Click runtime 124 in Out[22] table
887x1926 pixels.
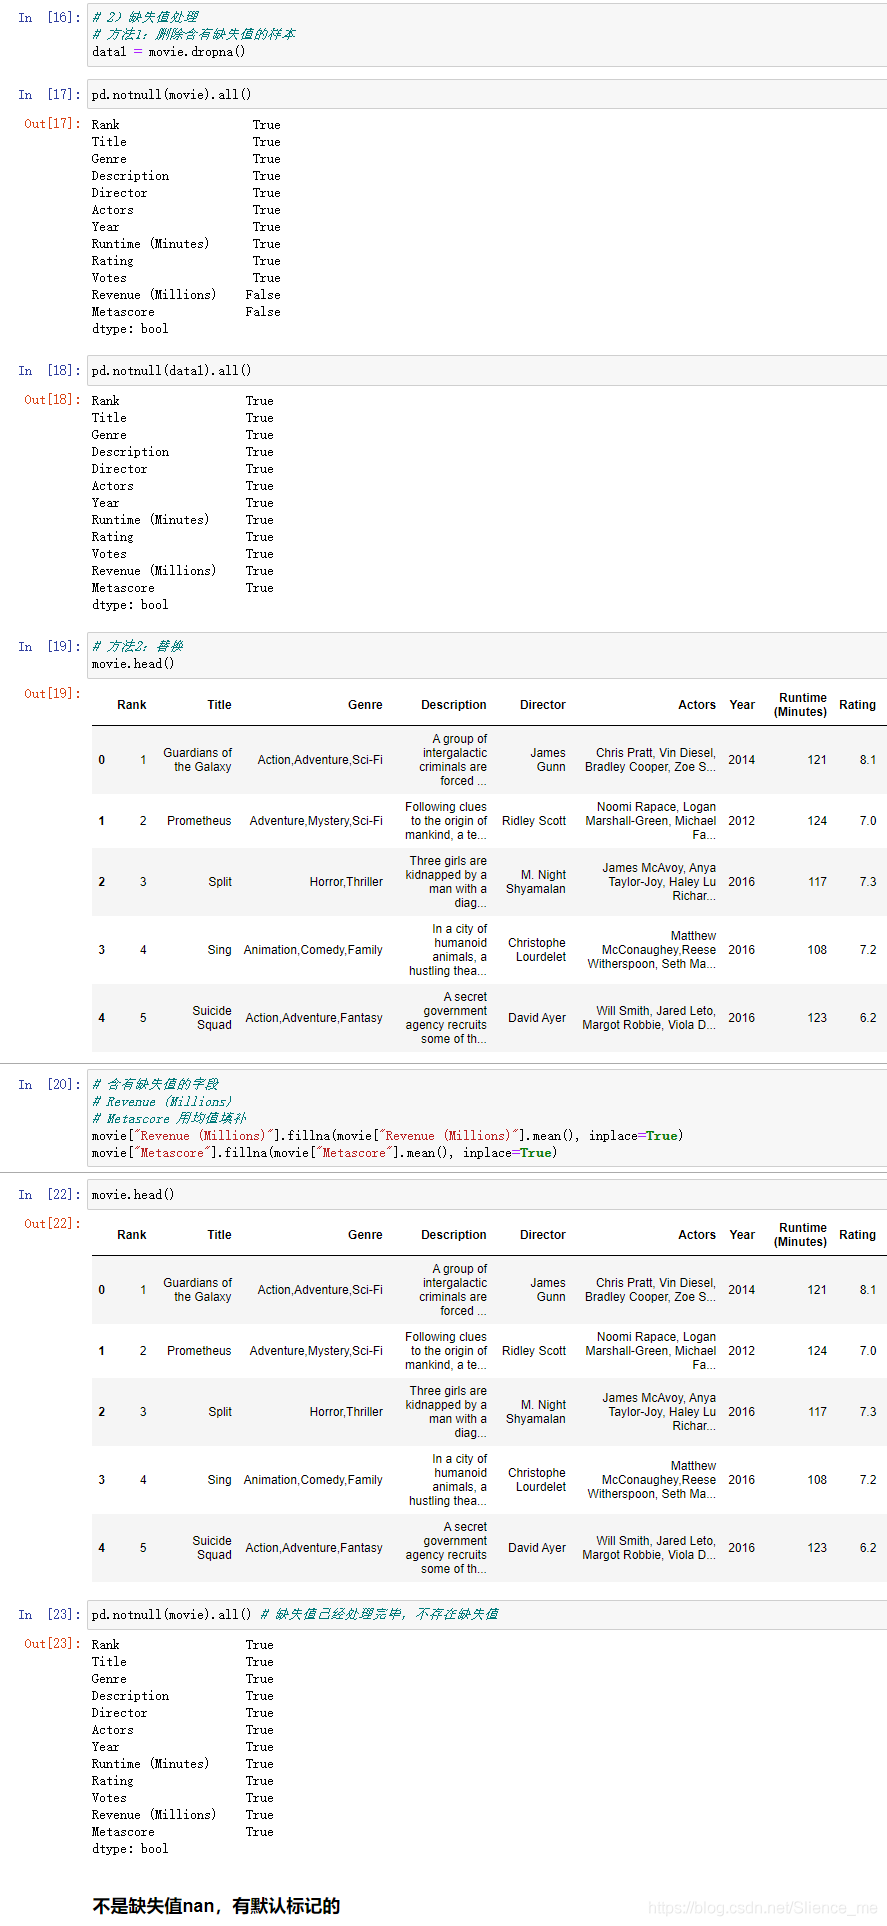[817, 1351]
